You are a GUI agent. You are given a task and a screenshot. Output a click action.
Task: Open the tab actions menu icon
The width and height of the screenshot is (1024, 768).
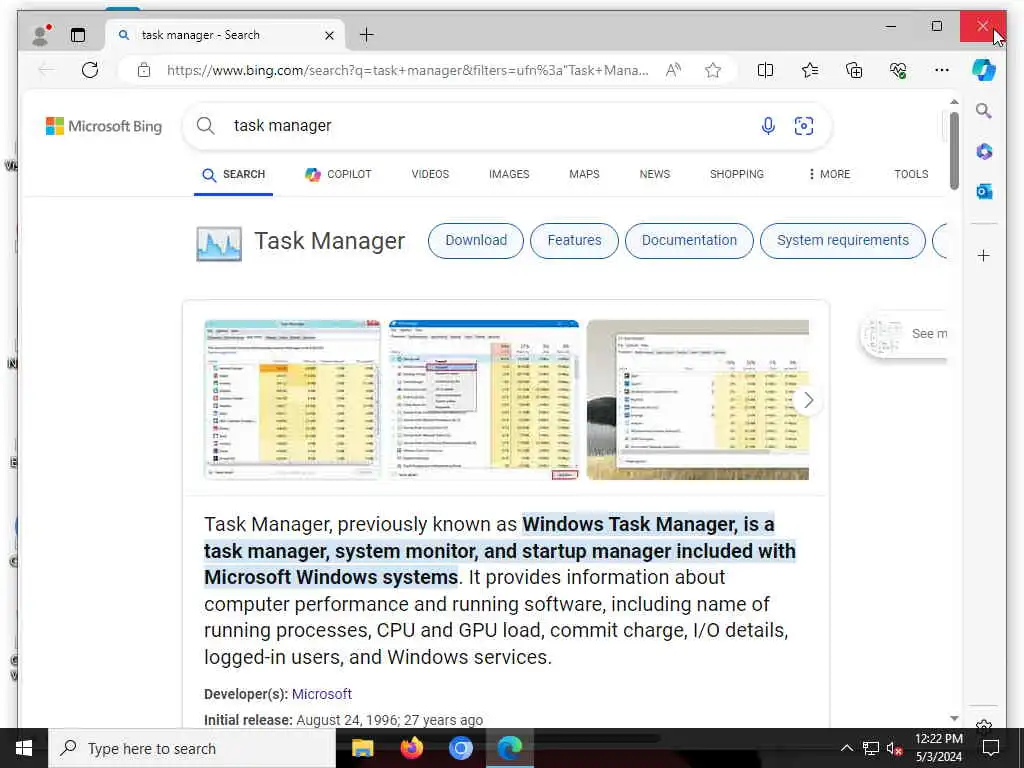coord(78,35)
